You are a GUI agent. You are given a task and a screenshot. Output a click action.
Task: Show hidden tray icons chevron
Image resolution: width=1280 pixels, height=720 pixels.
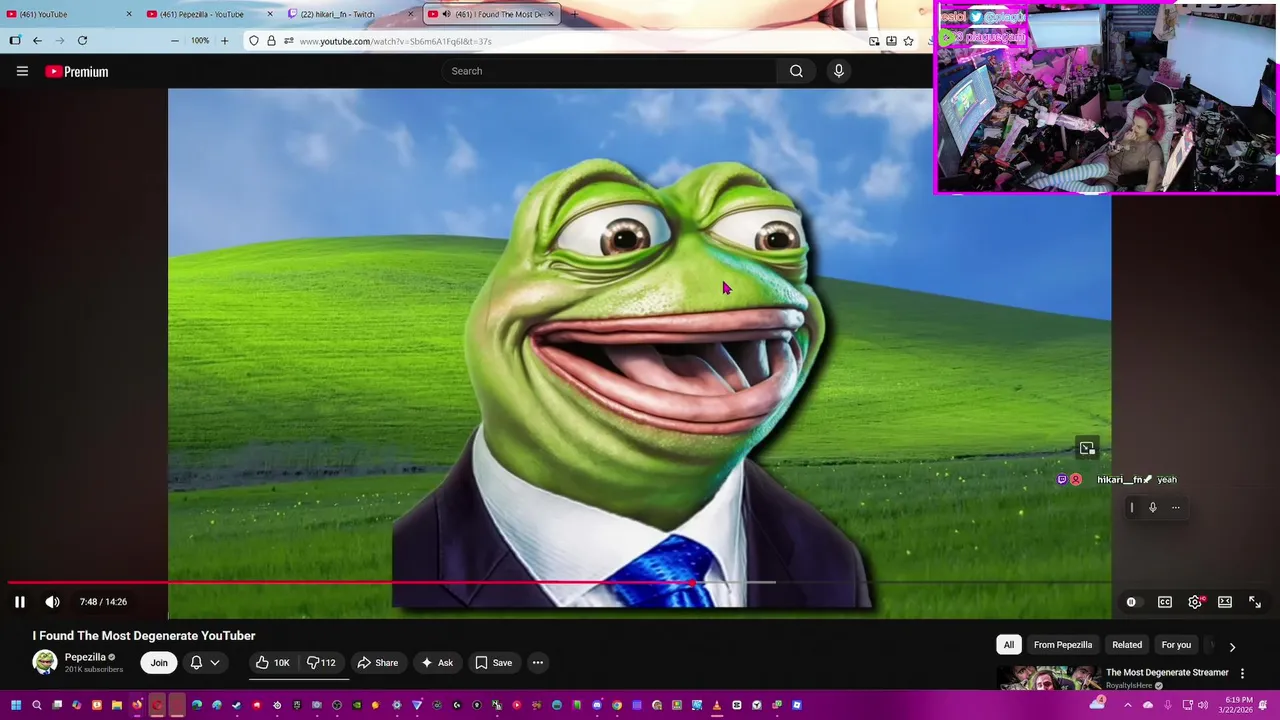1128,705
